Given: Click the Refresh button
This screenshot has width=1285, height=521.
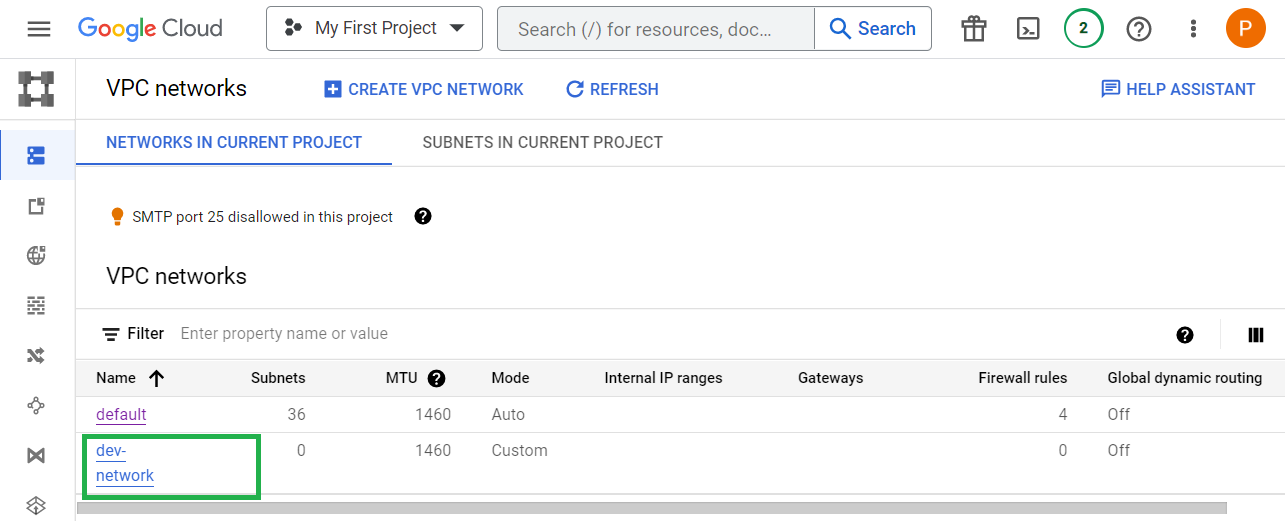Looking at the screenshot, I should click(612, 90).
